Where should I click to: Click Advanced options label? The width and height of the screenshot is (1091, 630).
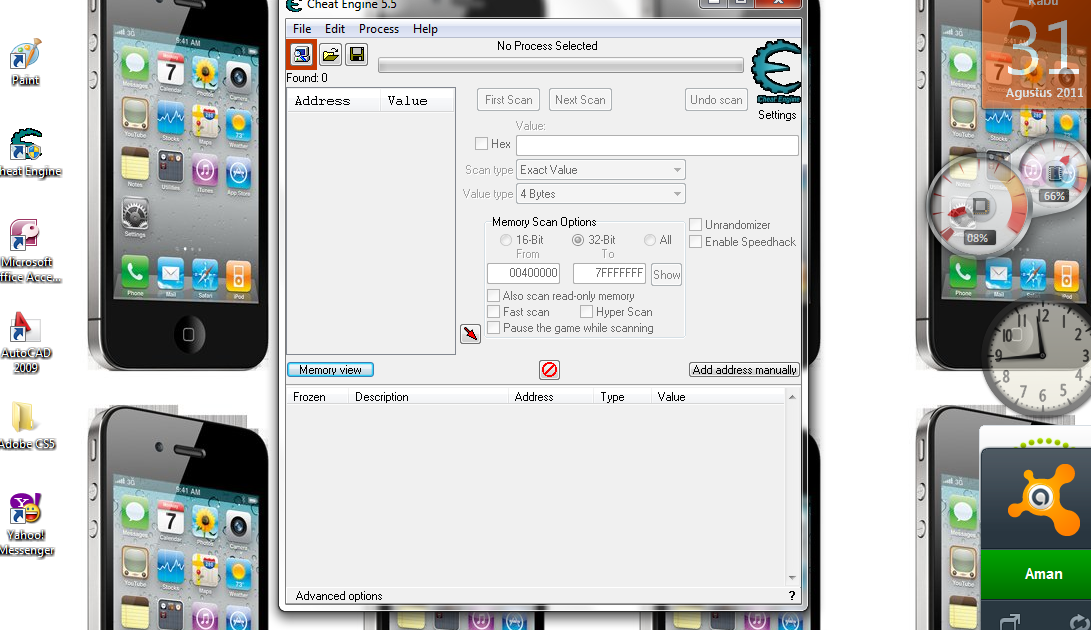pyautogui.click(x=339, y=596)
